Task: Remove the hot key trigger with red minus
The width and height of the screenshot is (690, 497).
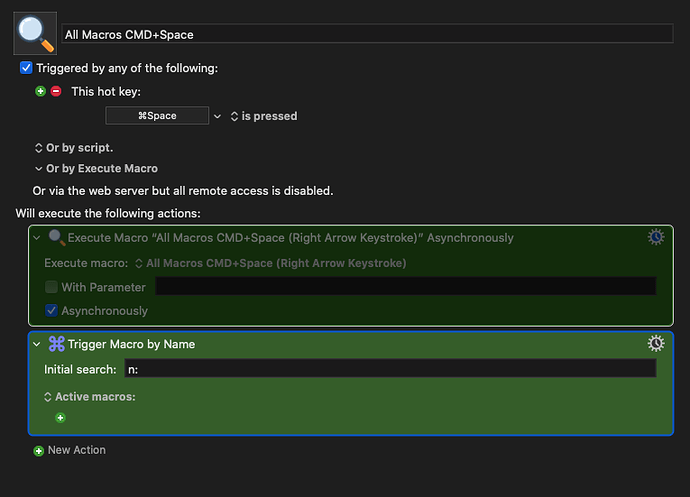Action: 56,91
